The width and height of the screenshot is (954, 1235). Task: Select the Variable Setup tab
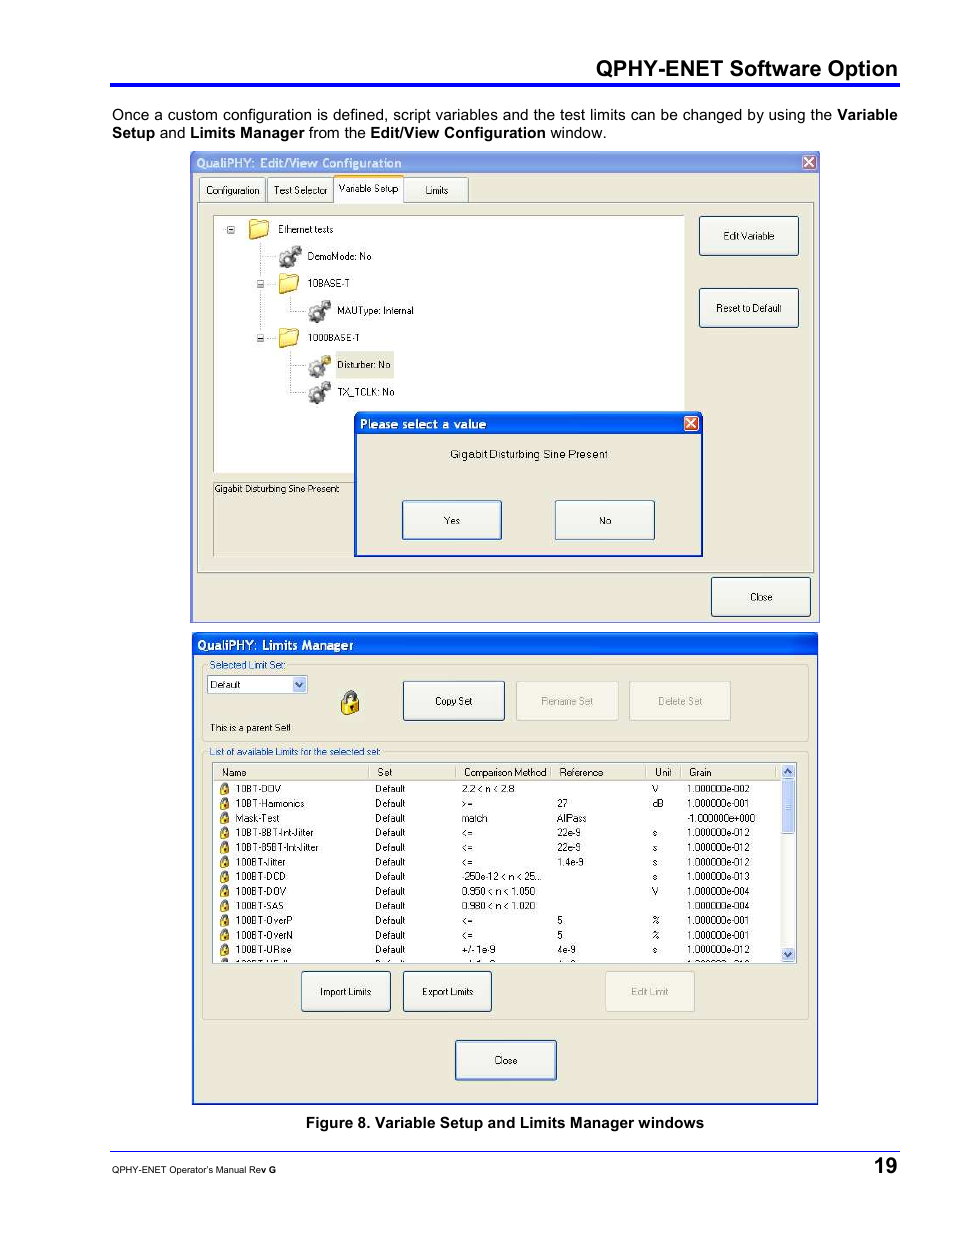368,188
